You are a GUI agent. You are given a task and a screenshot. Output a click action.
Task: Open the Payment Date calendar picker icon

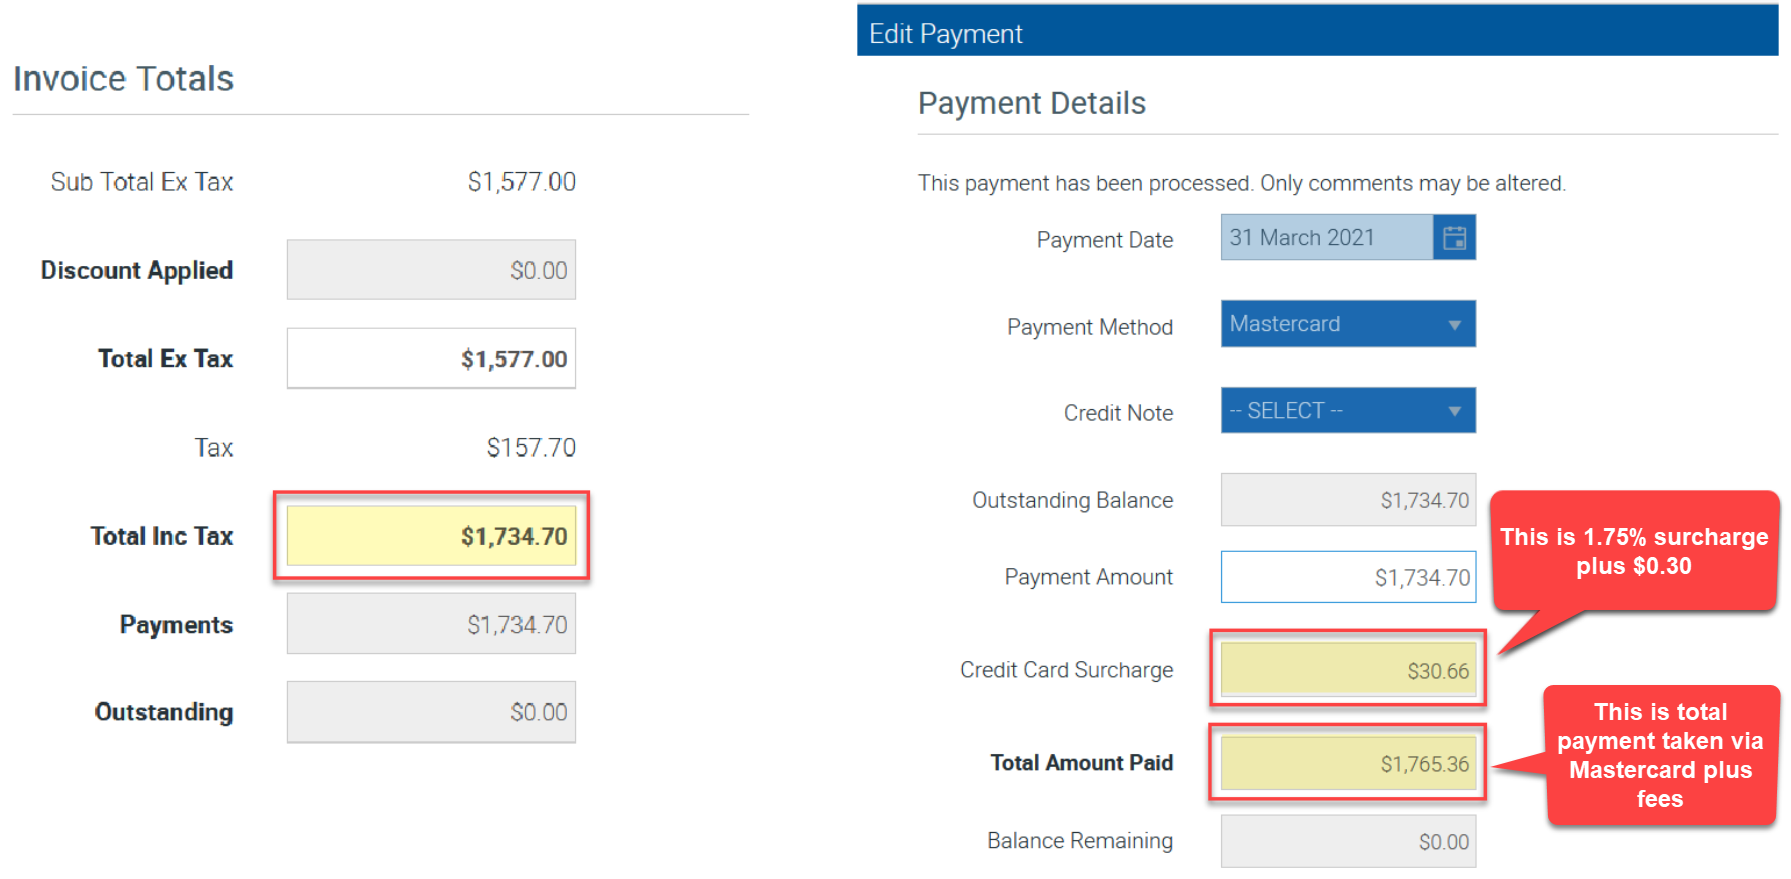pyautogui.click(x=1454, y=238)
